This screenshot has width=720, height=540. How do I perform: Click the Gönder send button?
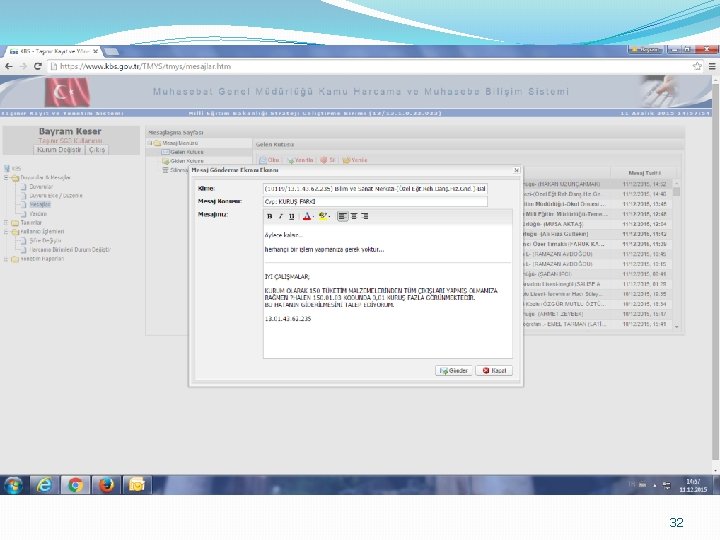(454, 371)
